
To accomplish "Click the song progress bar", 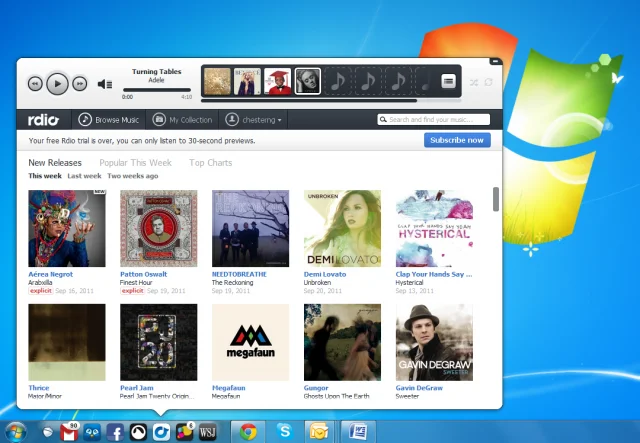I will (x=157, y=90).
